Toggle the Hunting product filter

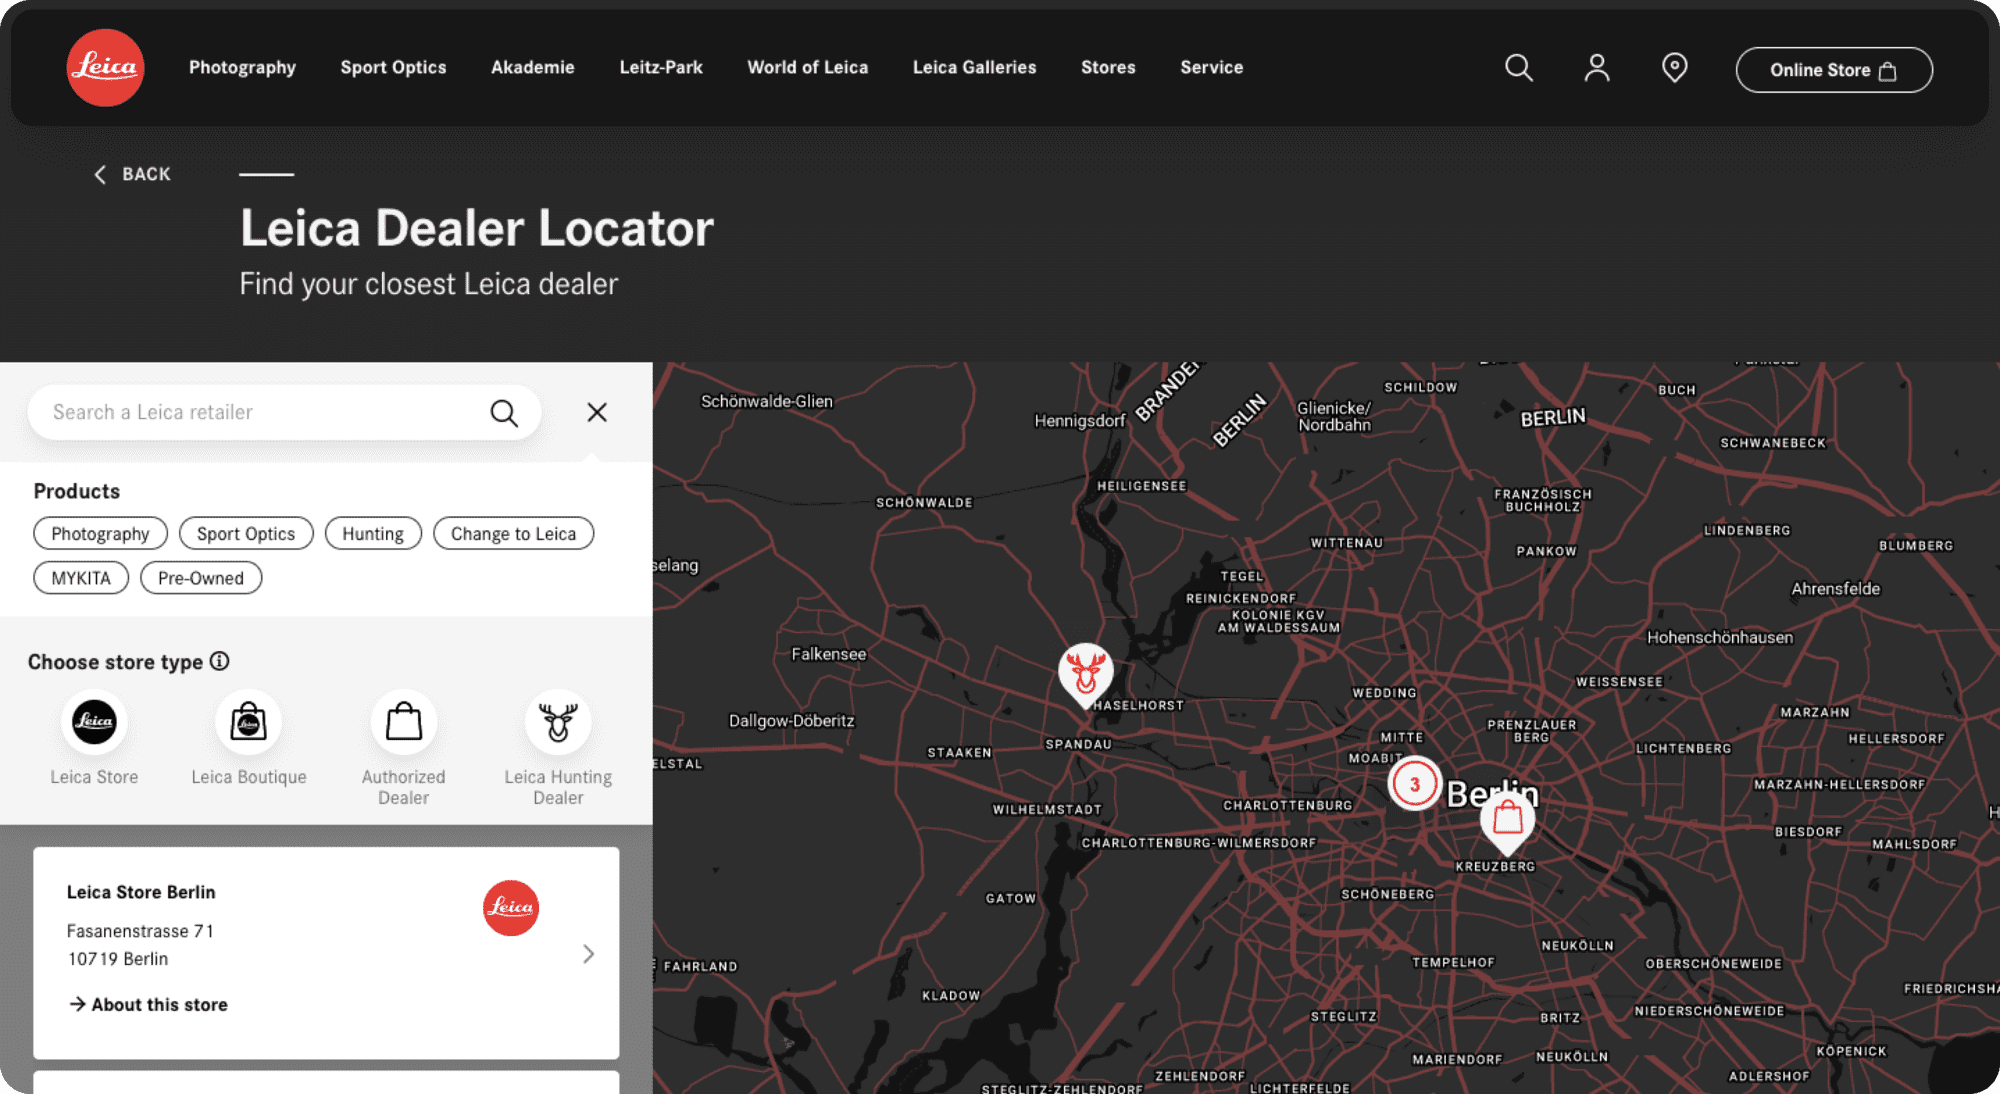pyautogui.click(x=373, y=533)
